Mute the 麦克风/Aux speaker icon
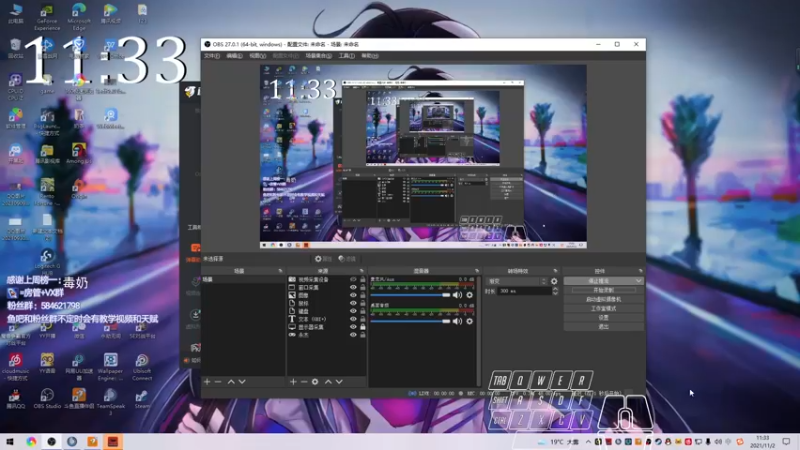The width and height of the screenshot is (800, 450). pos(457,295)
